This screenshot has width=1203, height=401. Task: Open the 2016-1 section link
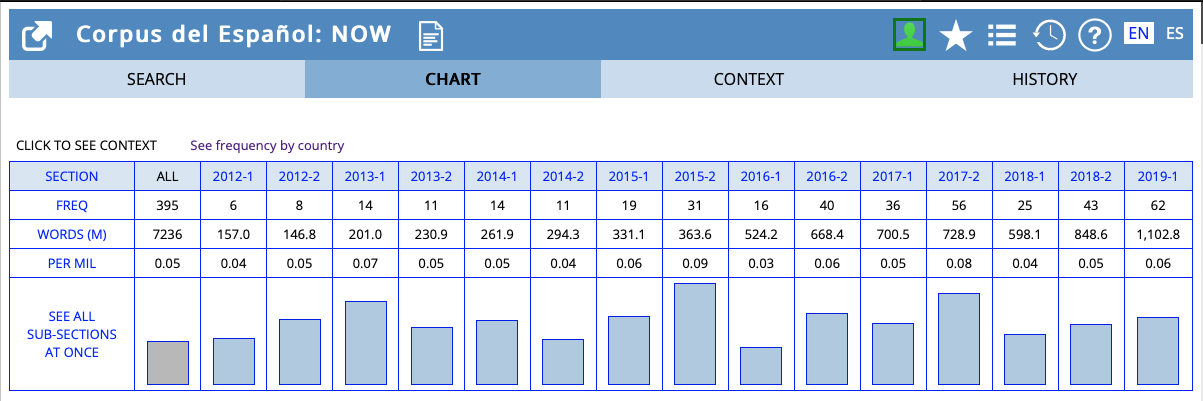tap(761, 176)
